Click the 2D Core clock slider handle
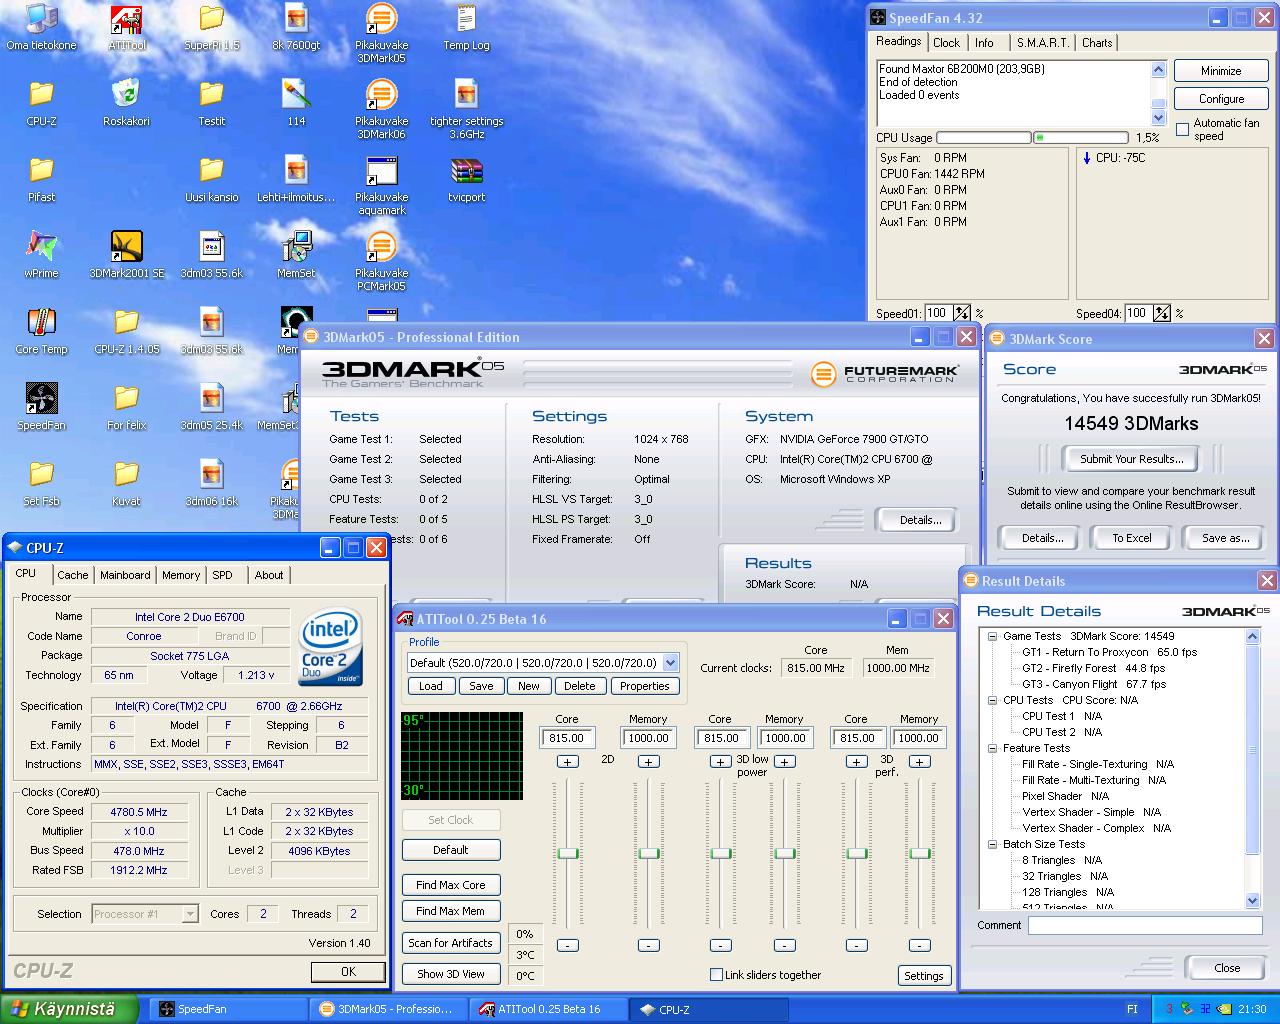This screenshot has width=1280, height=1024. [568, 853]
